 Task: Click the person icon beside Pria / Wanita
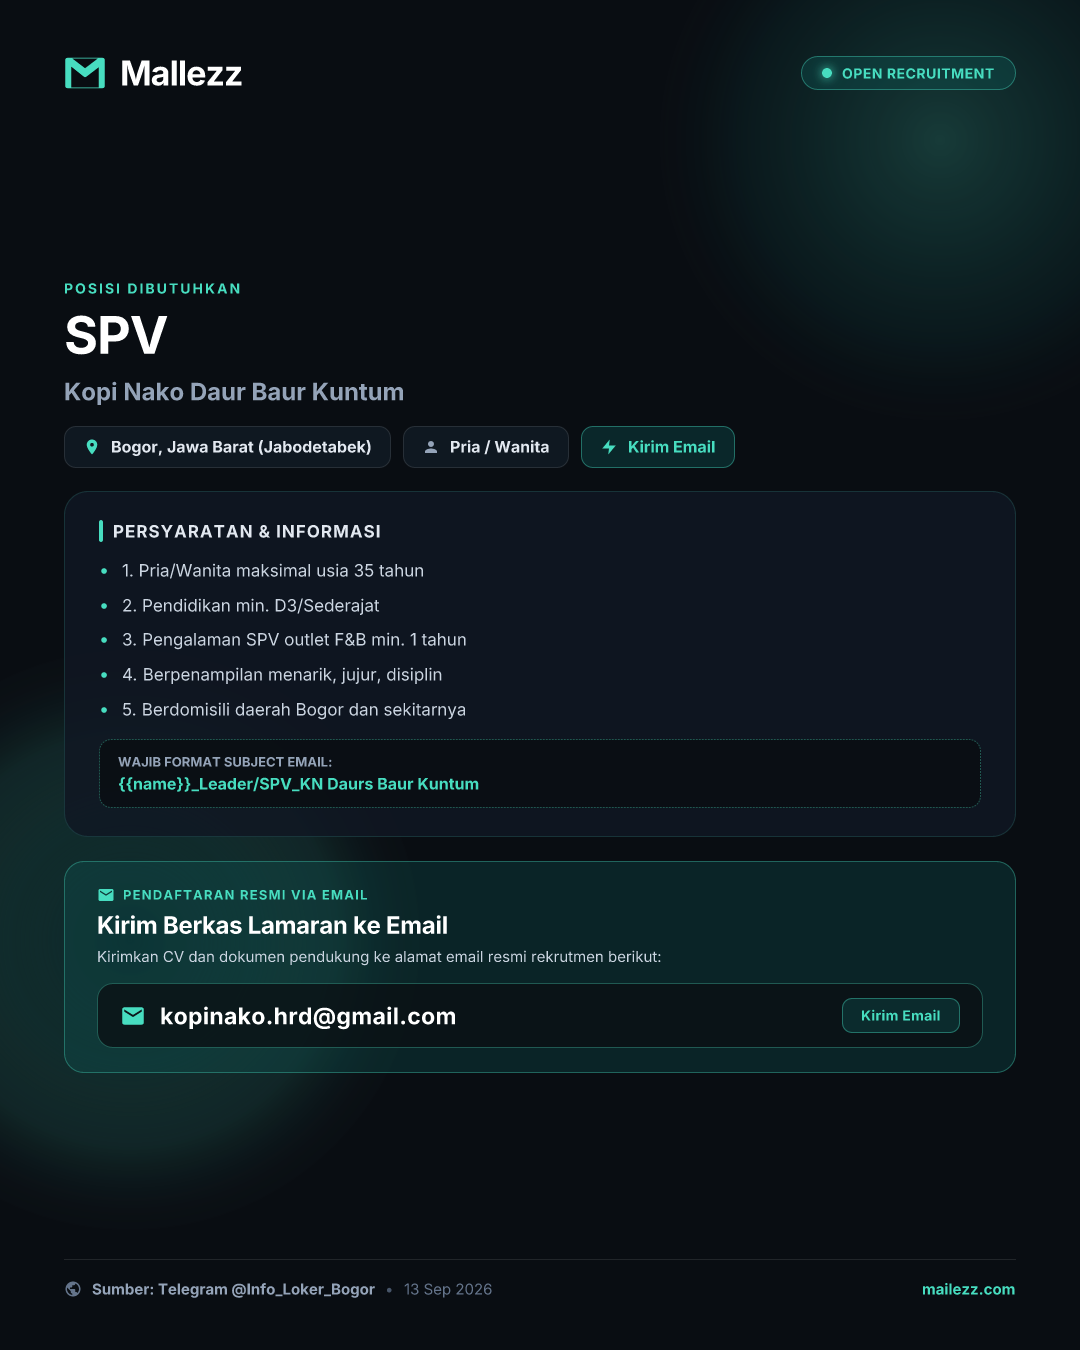431,447
